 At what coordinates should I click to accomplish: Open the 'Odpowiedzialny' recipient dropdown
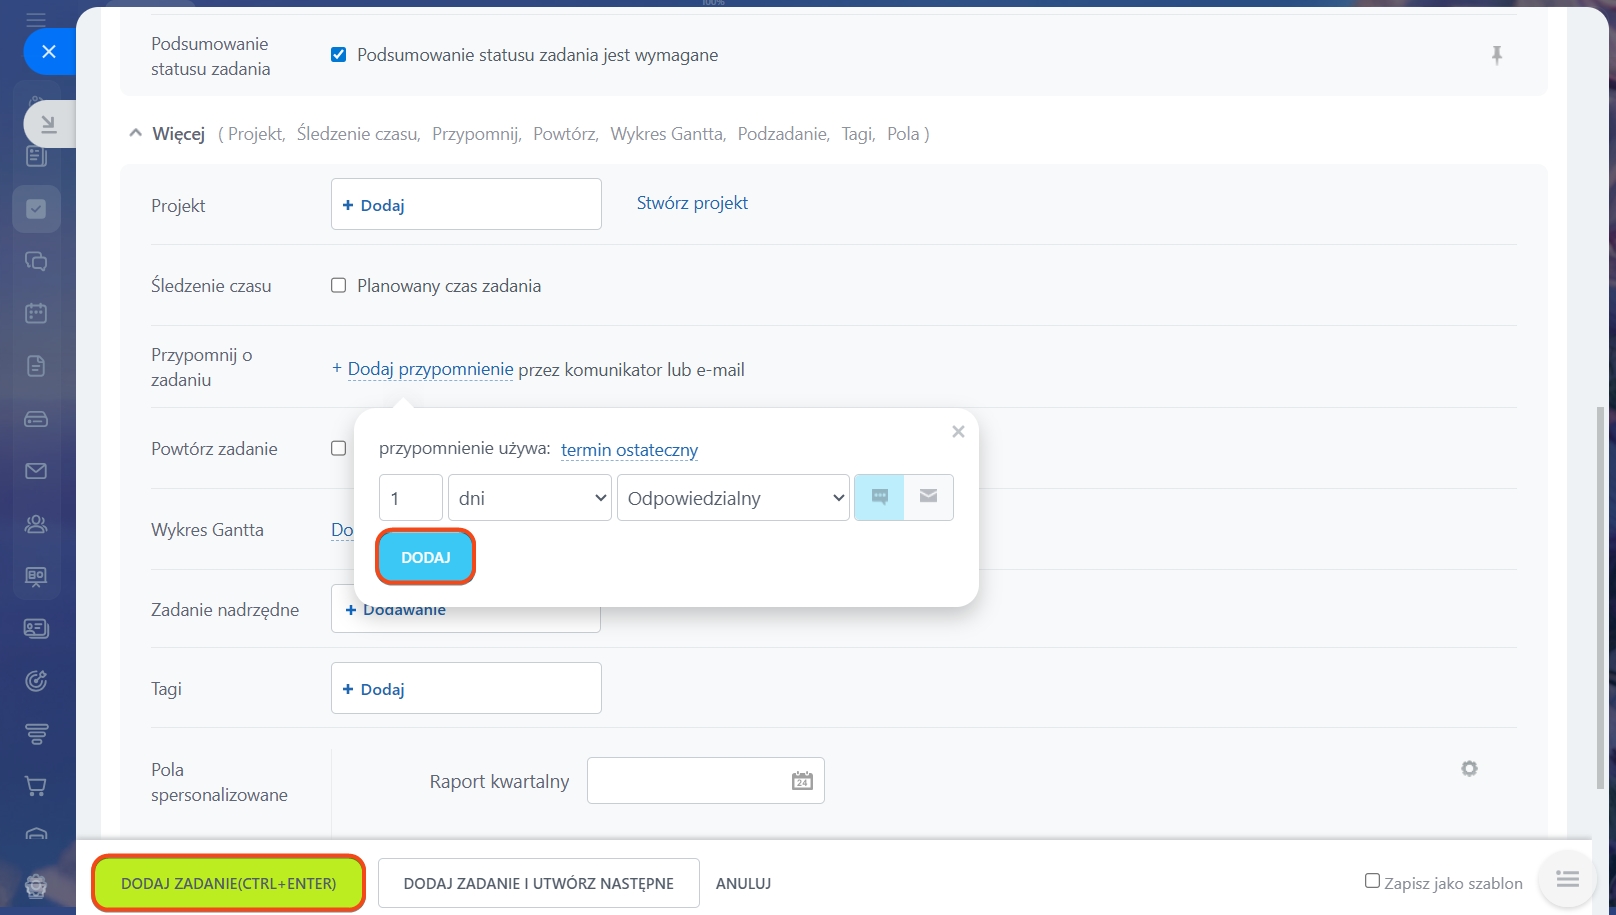(x=733, y=498)
